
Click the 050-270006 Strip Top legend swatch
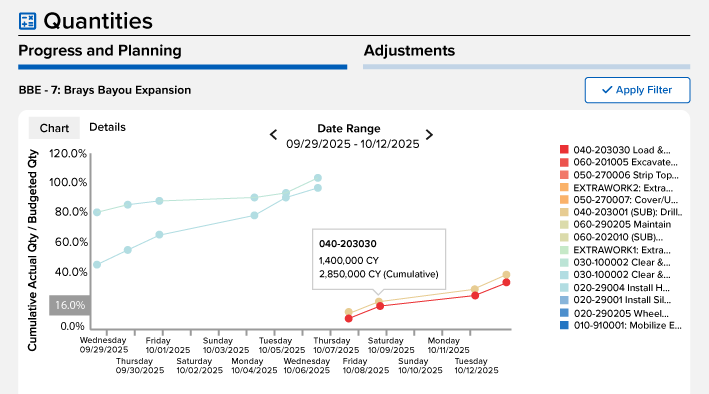(564, 175)
